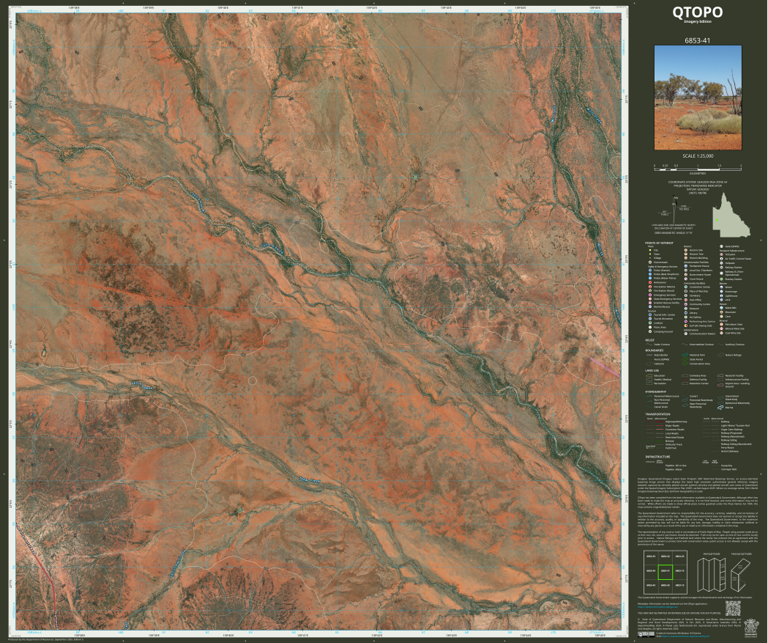This screenshot has height=643, width=768.
Task: Click the Nature Refuge boundary symbol
Action: click(720, 355)
